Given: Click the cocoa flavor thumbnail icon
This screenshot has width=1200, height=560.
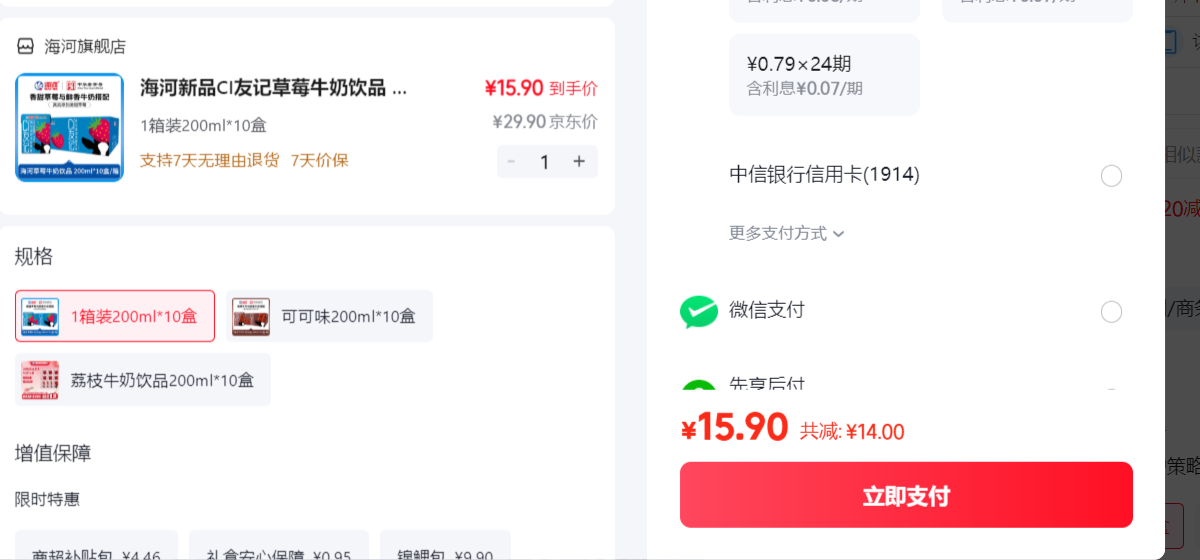Looking at the screenshot, I should [252, 316].
